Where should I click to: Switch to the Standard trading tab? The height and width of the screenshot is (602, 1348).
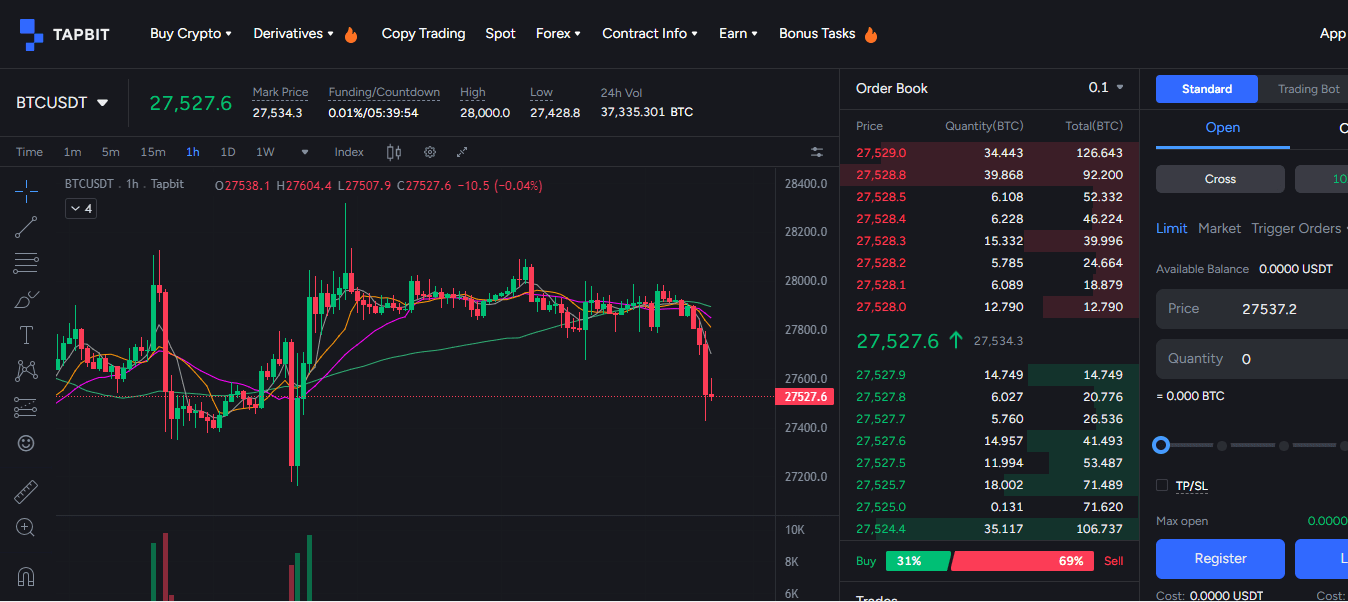pos(1207,89)
